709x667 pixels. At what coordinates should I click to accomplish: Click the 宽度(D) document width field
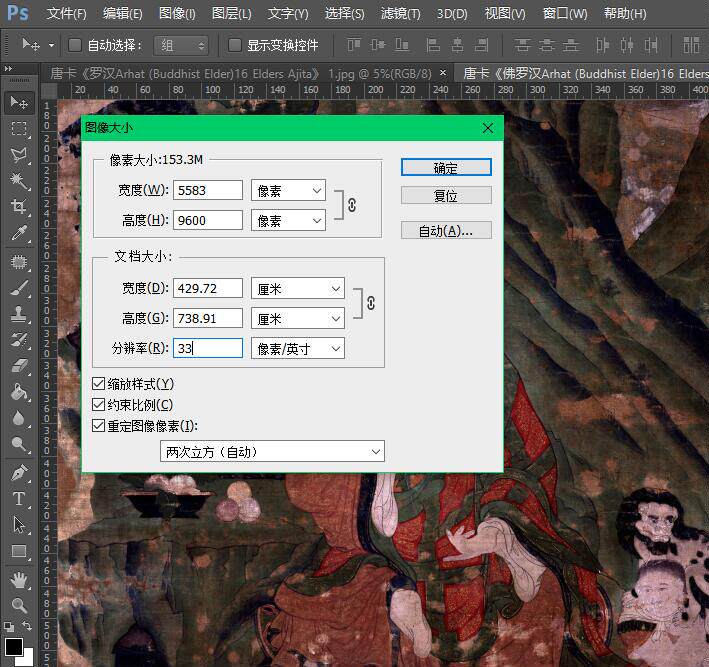(x=208, y=288)
